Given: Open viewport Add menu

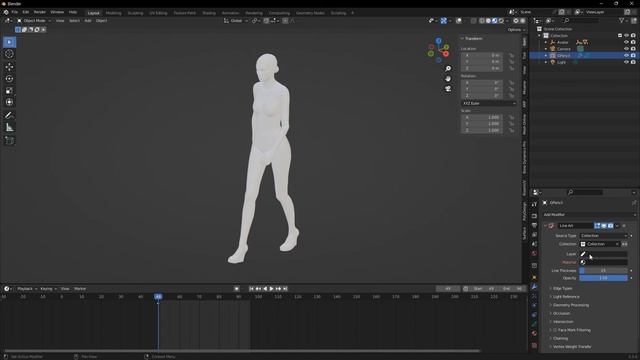Looking at the screenshot, I should point(88,20).
